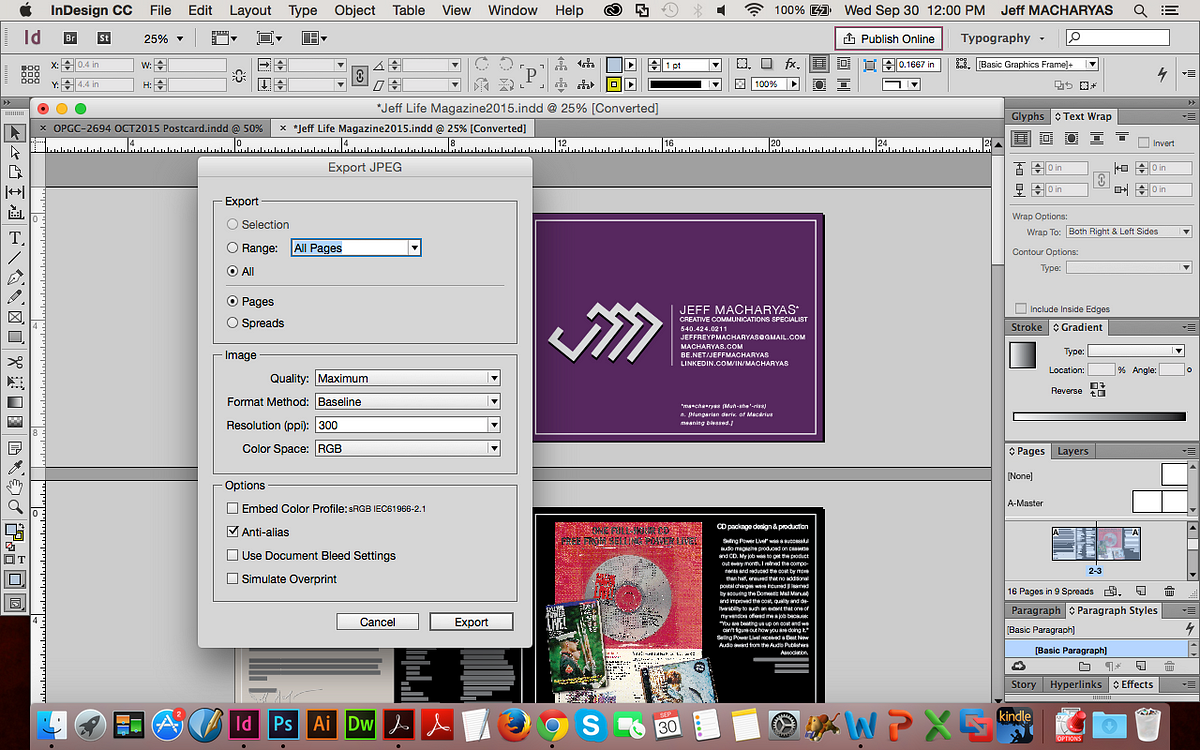
Task: Open the Table menu
Action: [408, 10]
